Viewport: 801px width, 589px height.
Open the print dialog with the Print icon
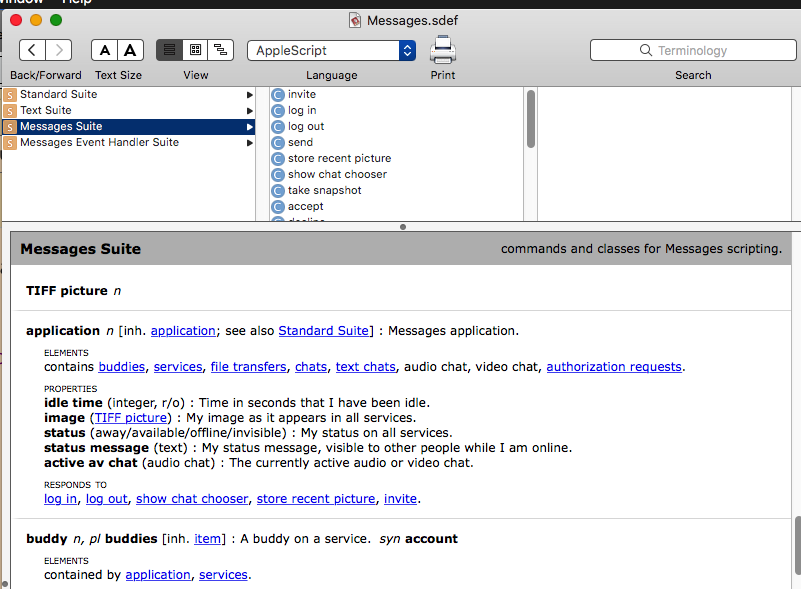pos(442,49)
